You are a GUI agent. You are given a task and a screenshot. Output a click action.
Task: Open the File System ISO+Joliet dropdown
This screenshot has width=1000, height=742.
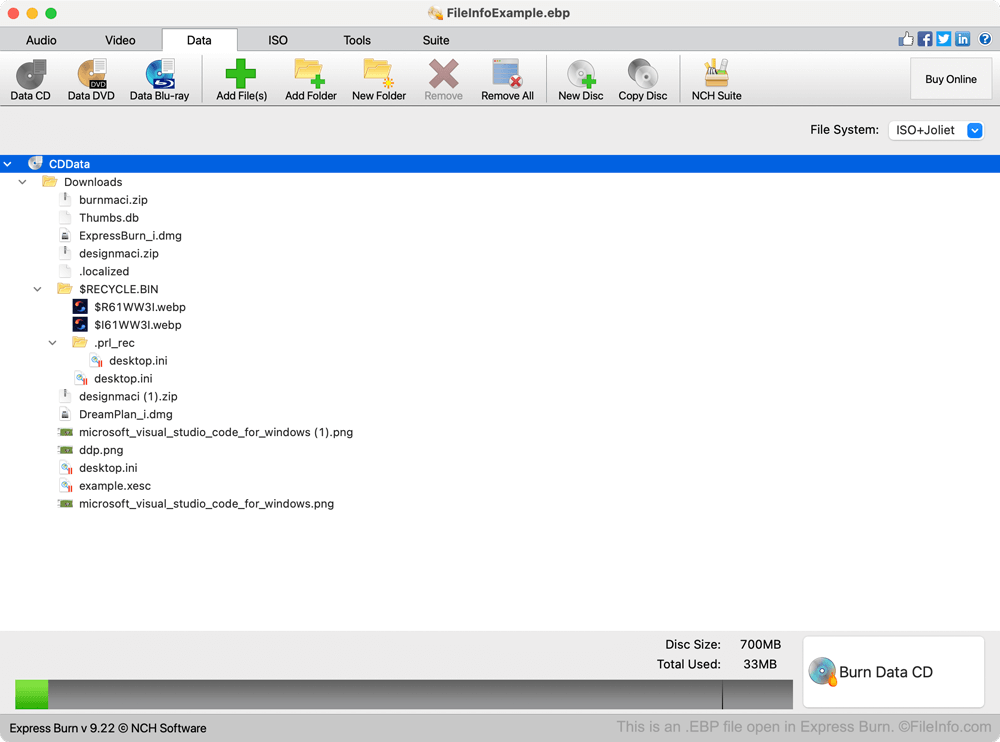(x=936, y=130)
